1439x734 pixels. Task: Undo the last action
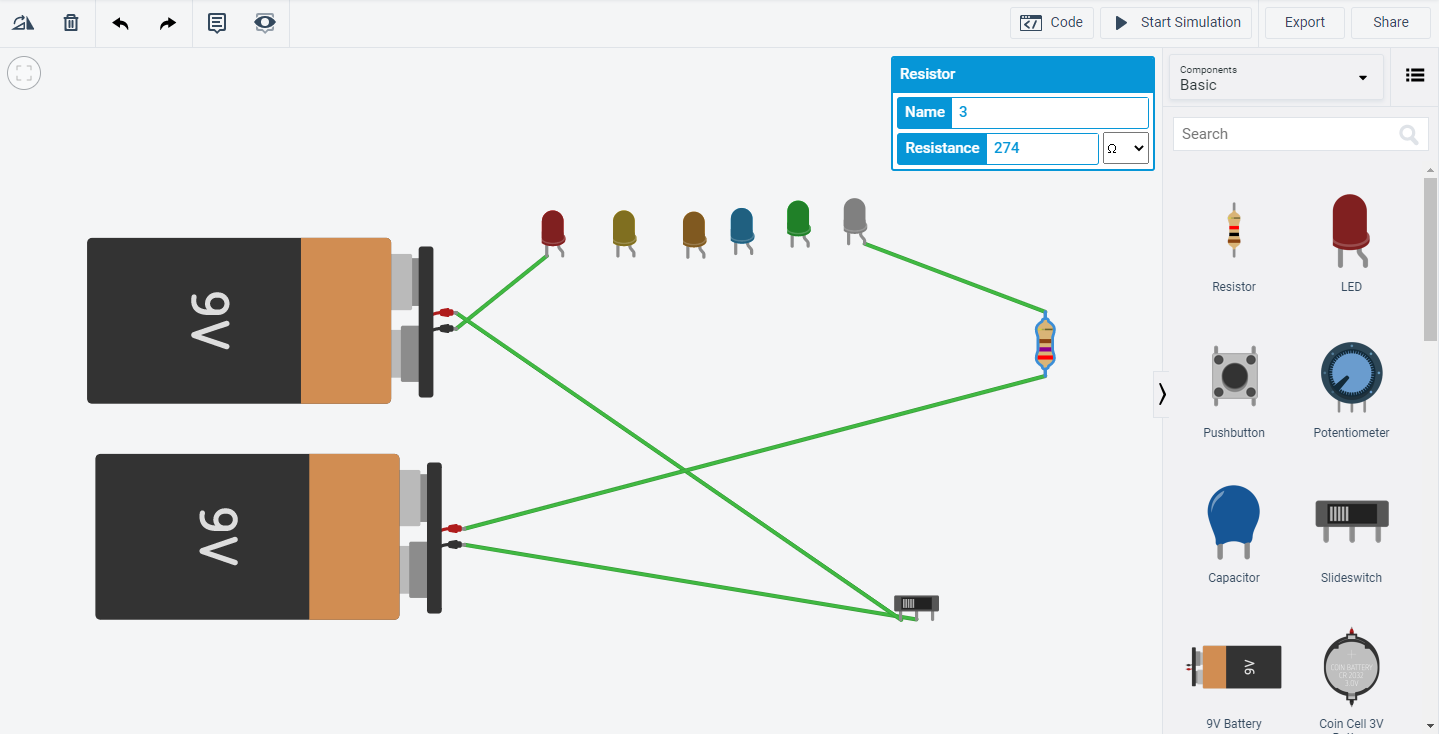click(x=120, y=22)
